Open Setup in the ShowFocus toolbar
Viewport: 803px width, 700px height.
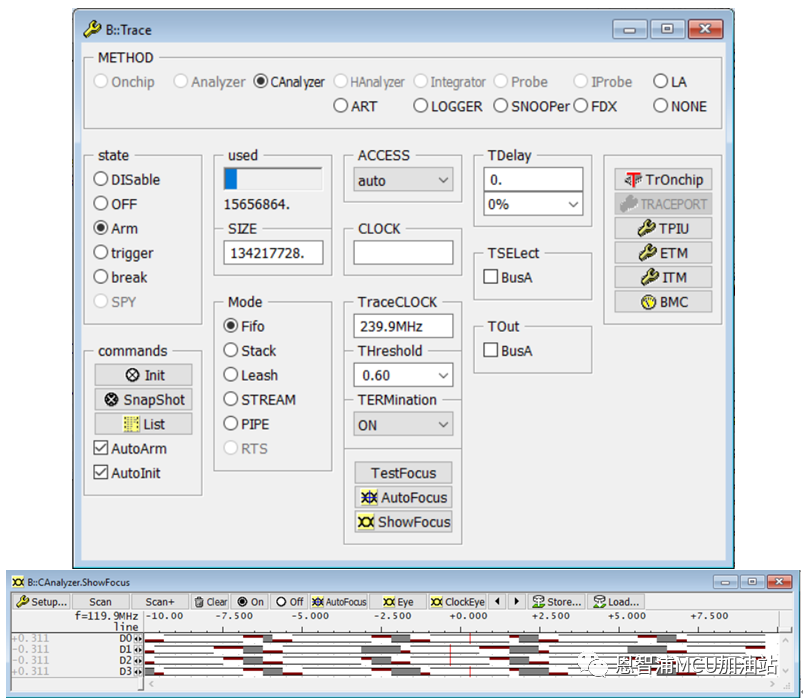click(41, 602)
